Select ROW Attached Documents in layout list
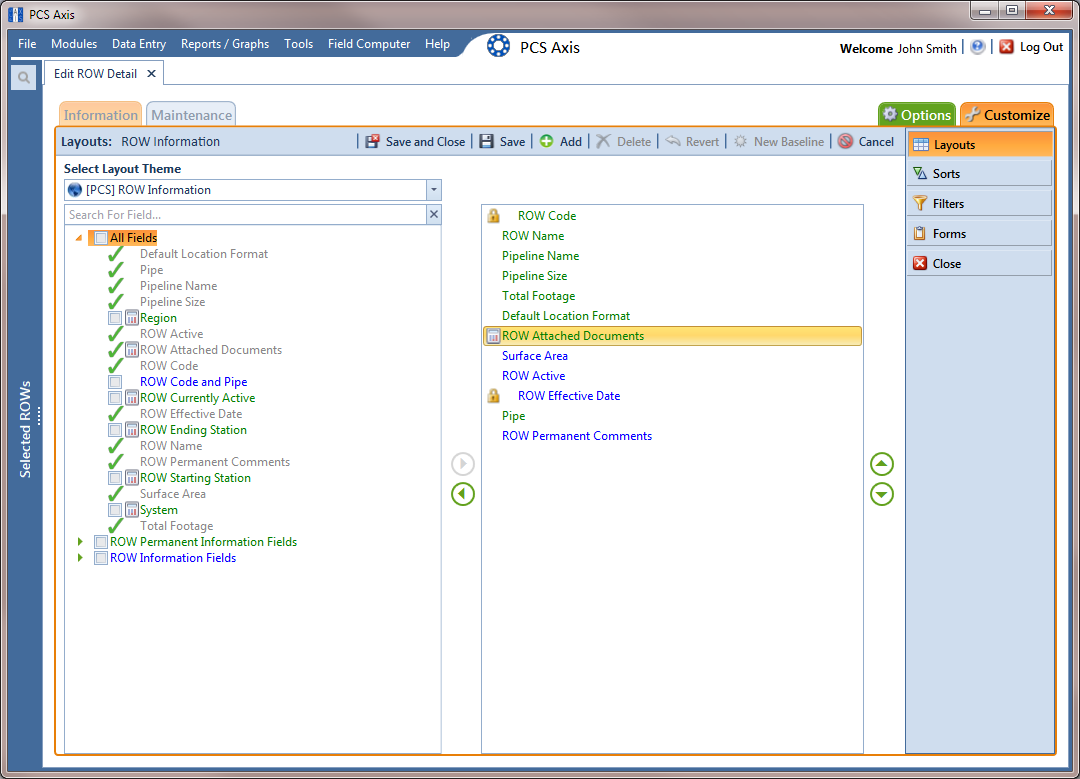The width and height of the screenshot is (1080, 779). [672, 335]
